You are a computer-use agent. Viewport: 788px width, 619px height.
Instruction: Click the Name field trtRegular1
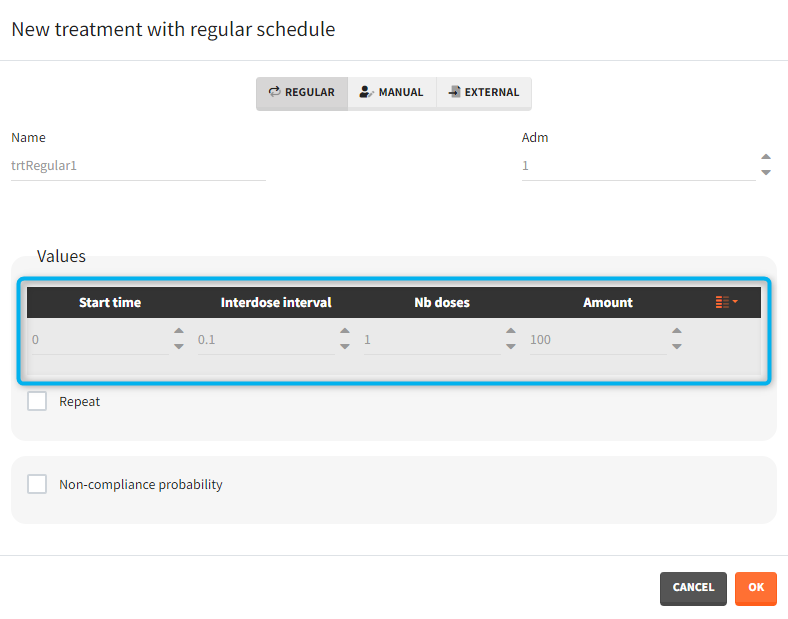click(x=138, y=166)
